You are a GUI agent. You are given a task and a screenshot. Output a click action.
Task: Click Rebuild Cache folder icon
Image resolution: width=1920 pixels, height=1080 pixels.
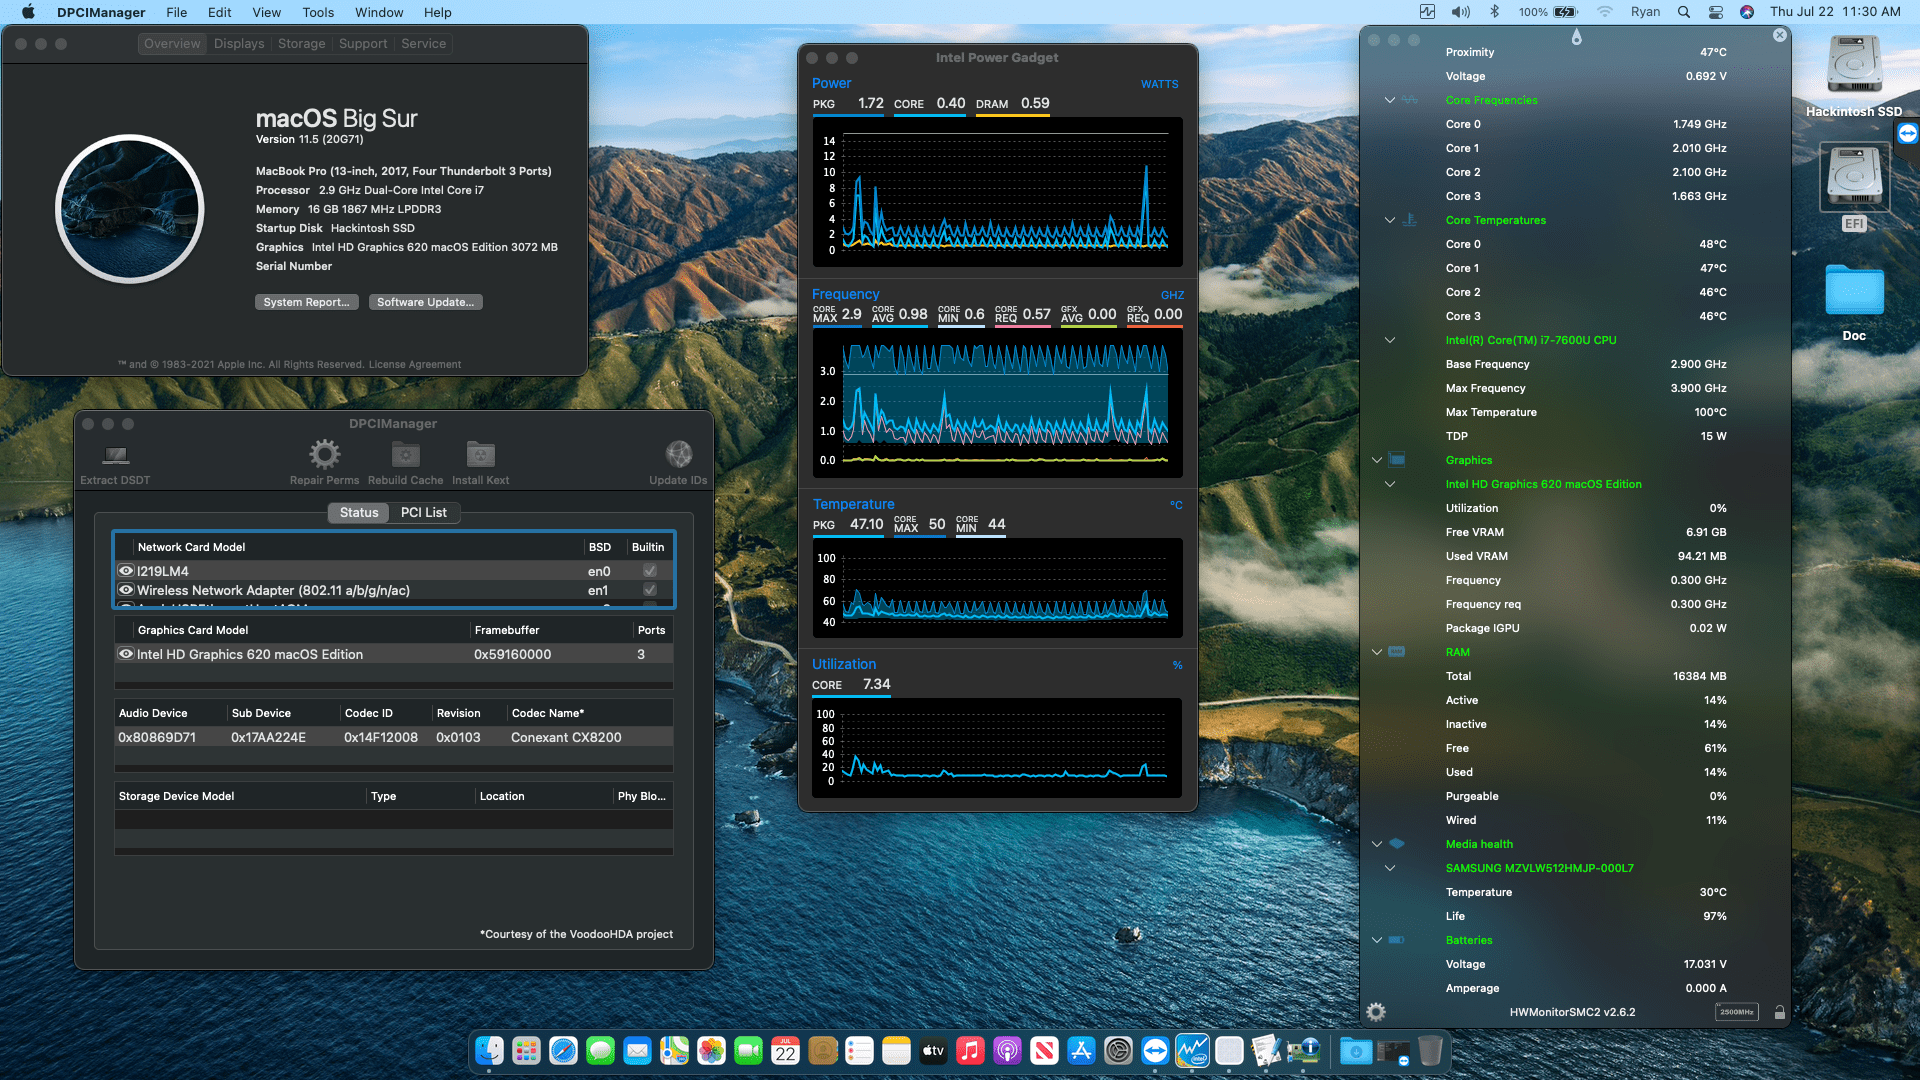(405, 455)
